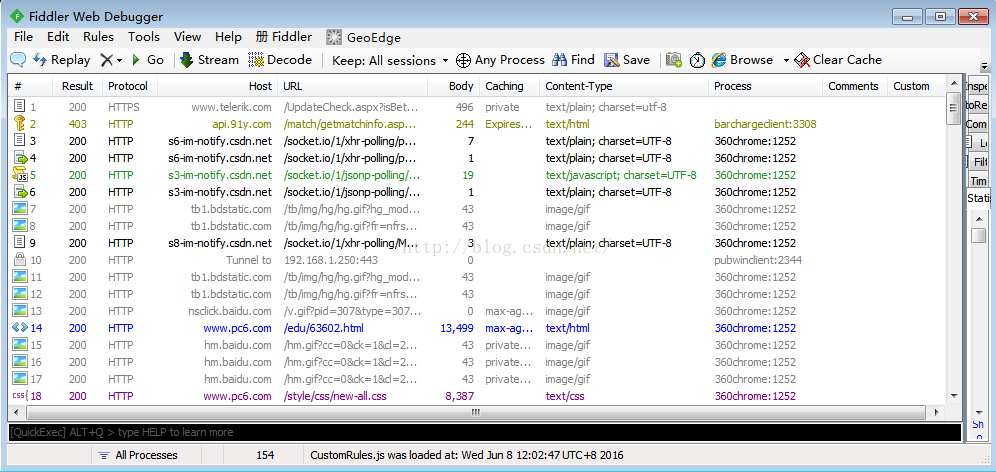Open Find sessions binoculars button

[573, 60]
